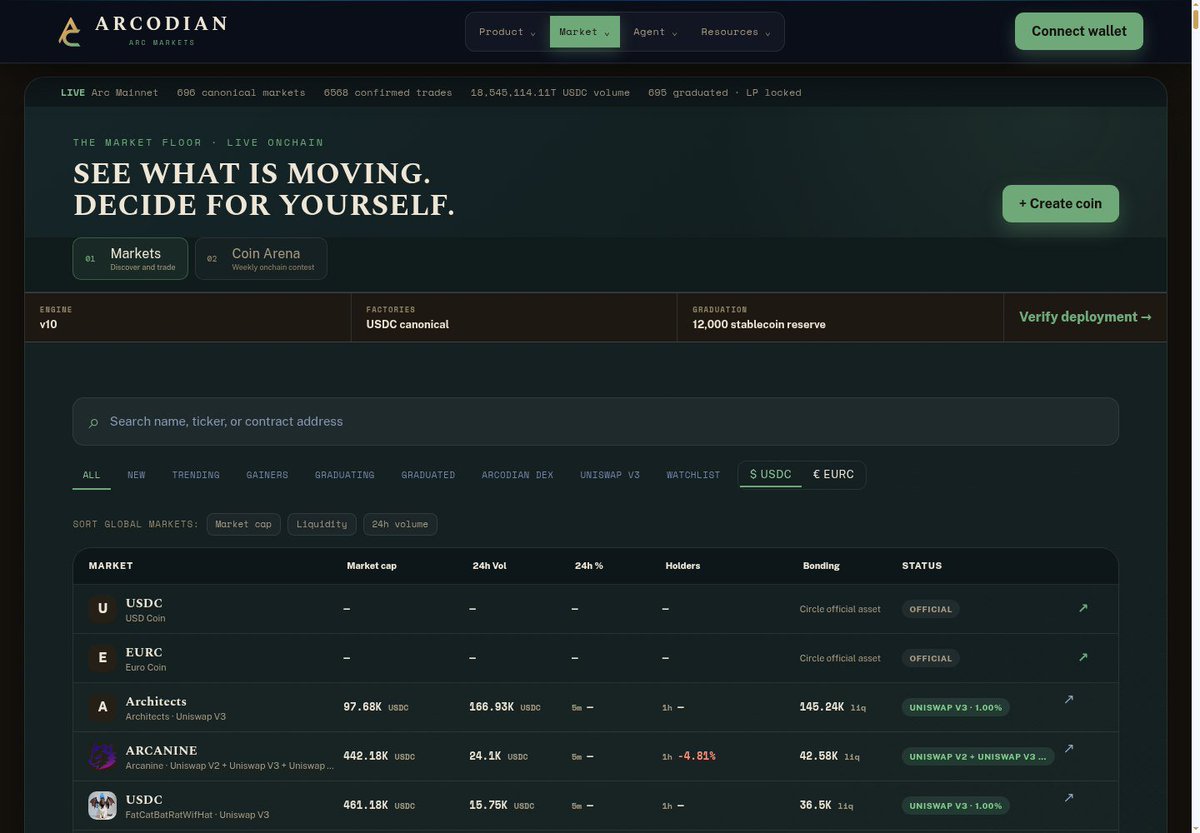
Task: Switch currency toggle to € EURC
Action: 833,474
